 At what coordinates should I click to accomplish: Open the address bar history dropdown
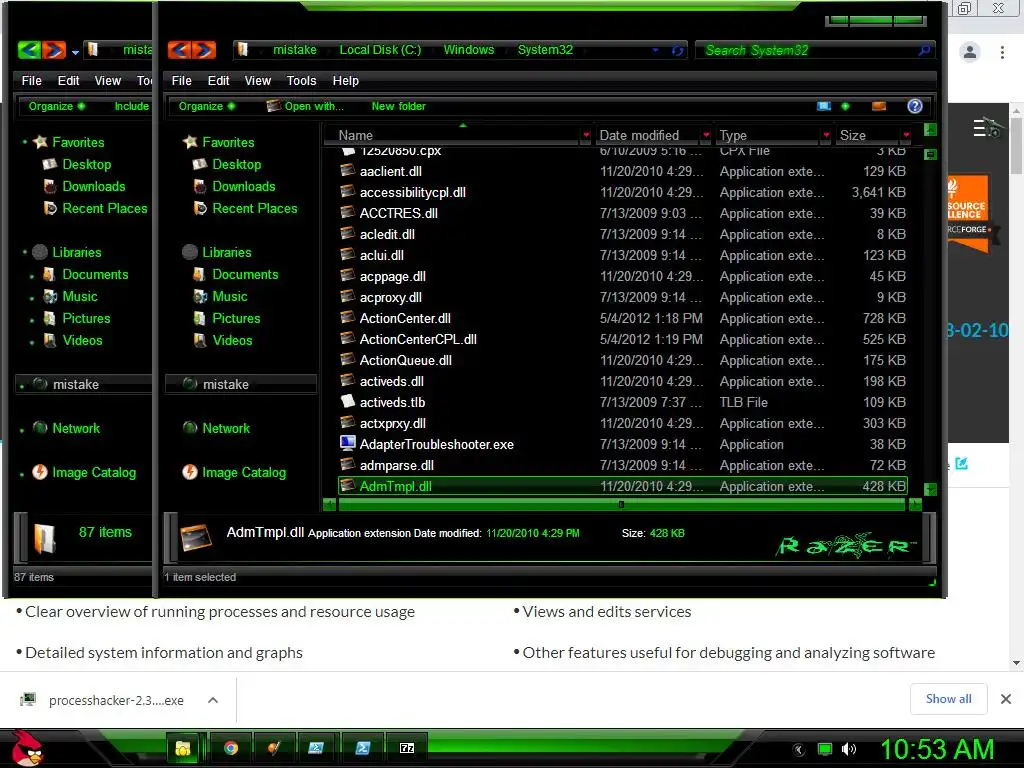(656, 50)
